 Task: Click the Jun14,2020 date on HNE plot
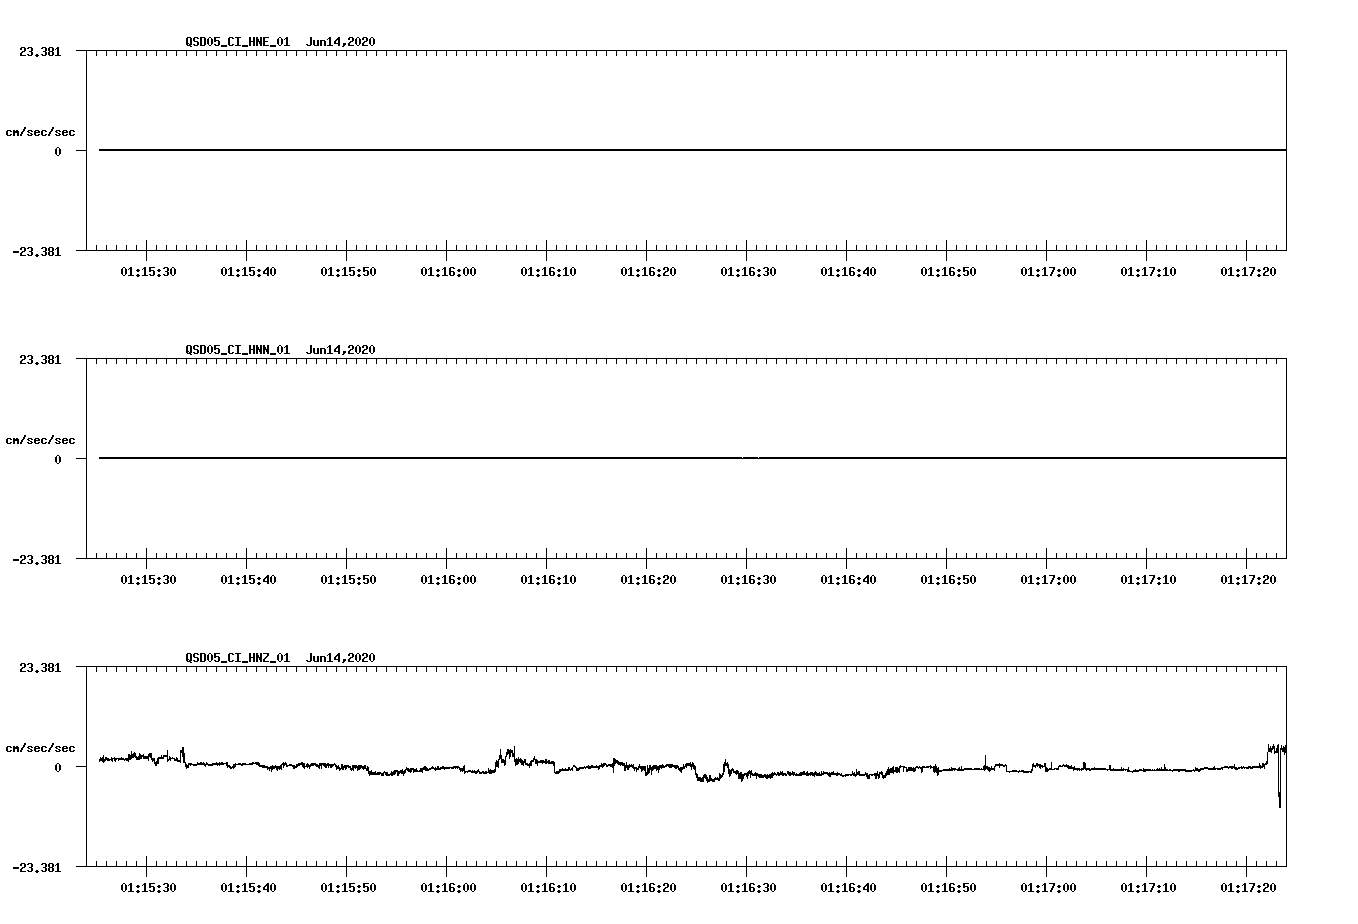[341, 42]
